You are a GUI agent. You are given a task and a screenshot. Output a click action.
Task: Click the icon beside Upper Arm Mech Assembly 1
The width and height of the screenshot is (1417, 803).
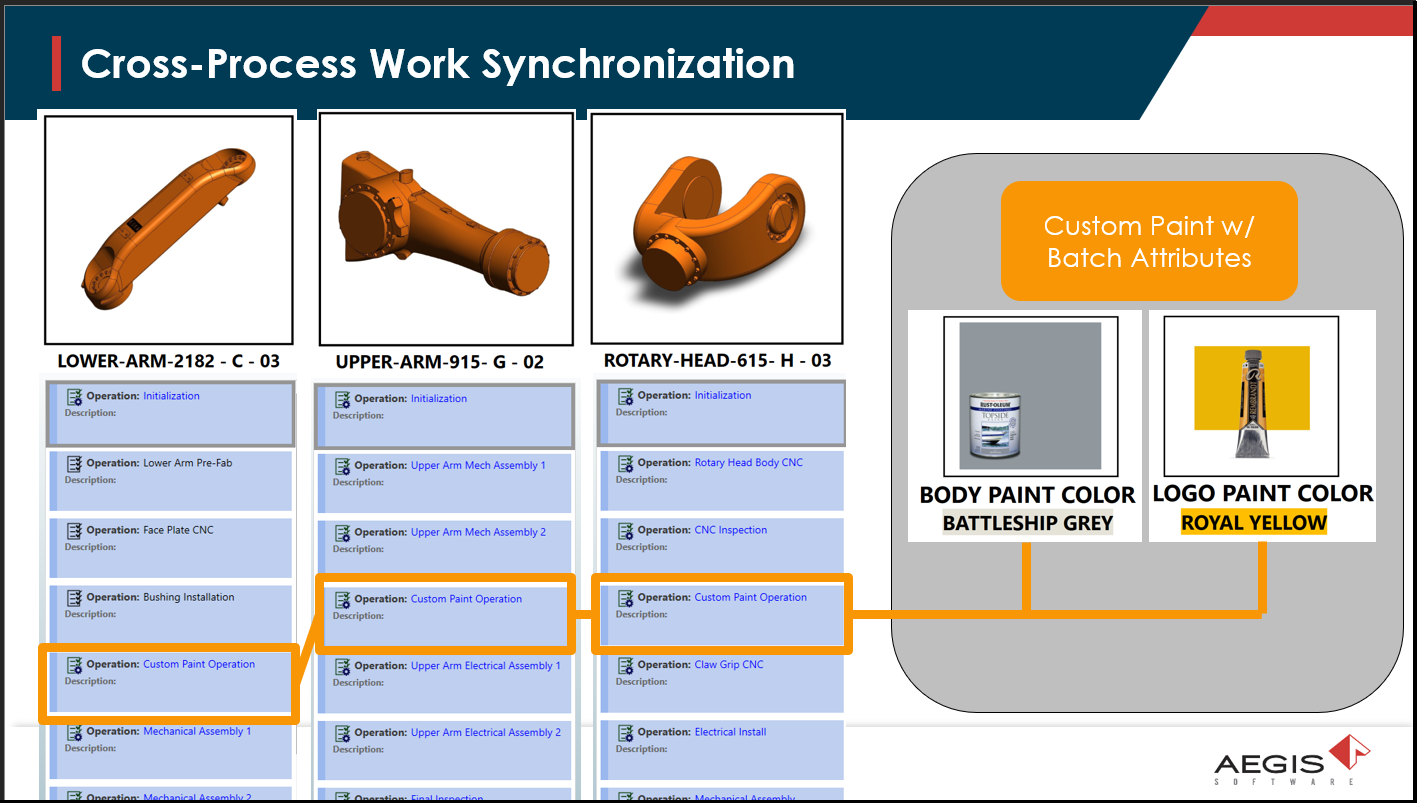[x=342, y=466]
